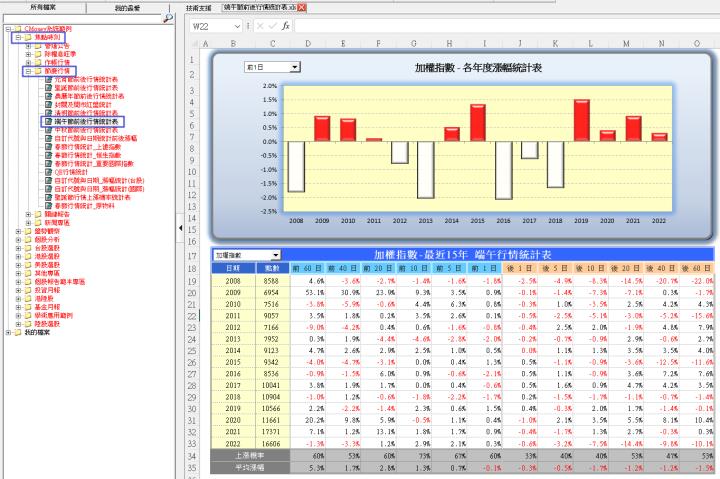Click the 2016 white negative bar in chart
Image resolution: width=720 pixels, height=479 pixels.
point(504,170)
